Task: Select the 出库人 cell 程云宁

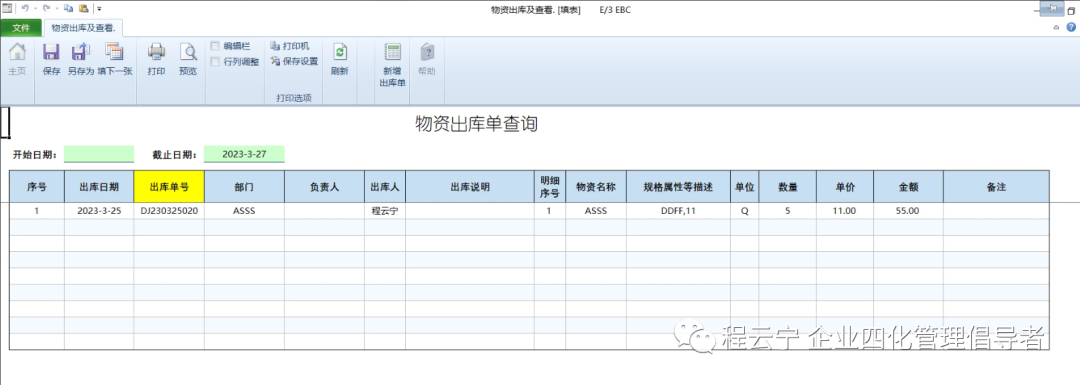Action: [385, 211]
